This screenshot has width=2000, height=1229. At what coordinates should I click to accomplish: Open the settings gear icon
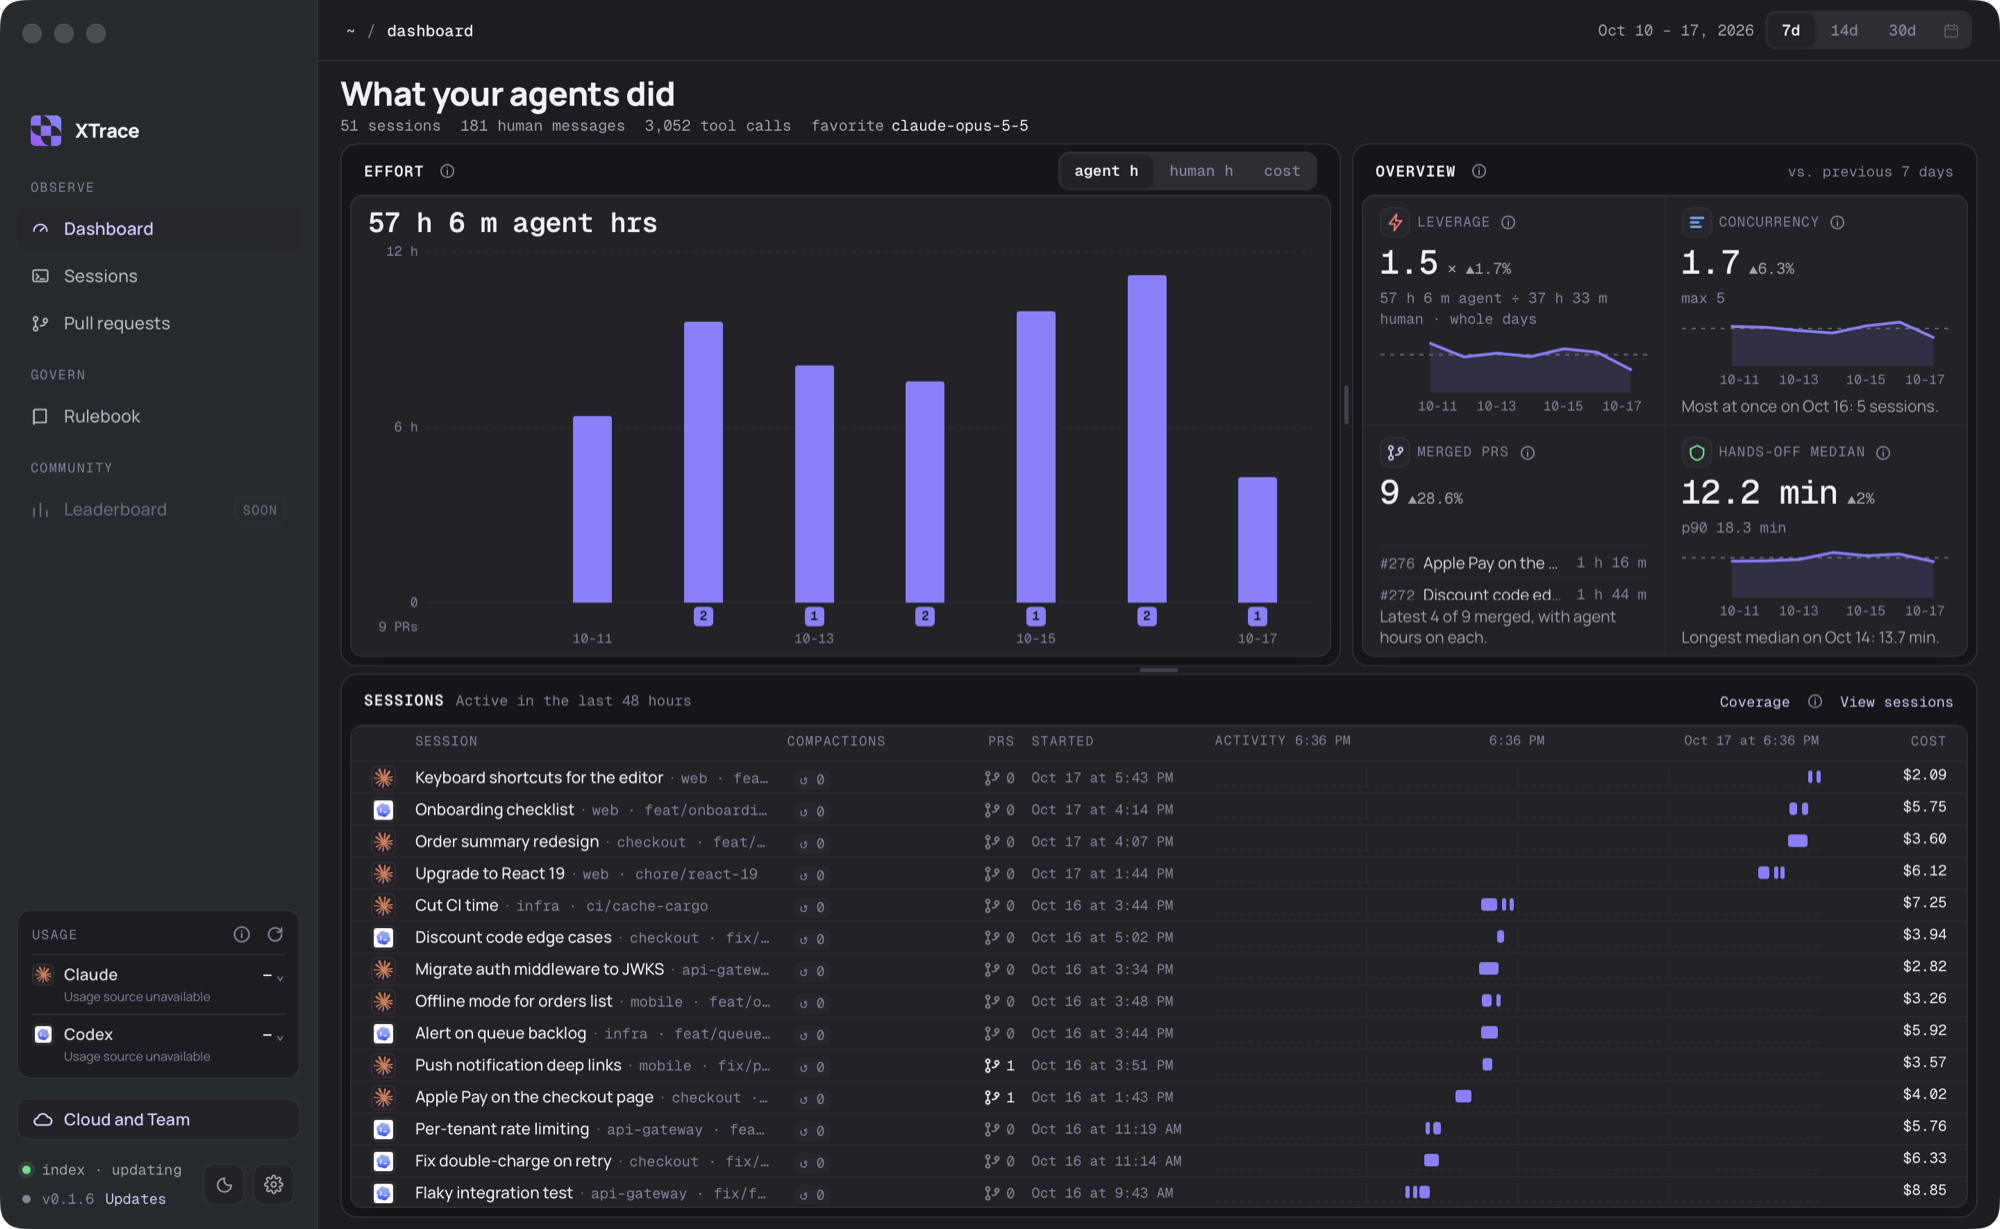click(x=273, y=1185)
